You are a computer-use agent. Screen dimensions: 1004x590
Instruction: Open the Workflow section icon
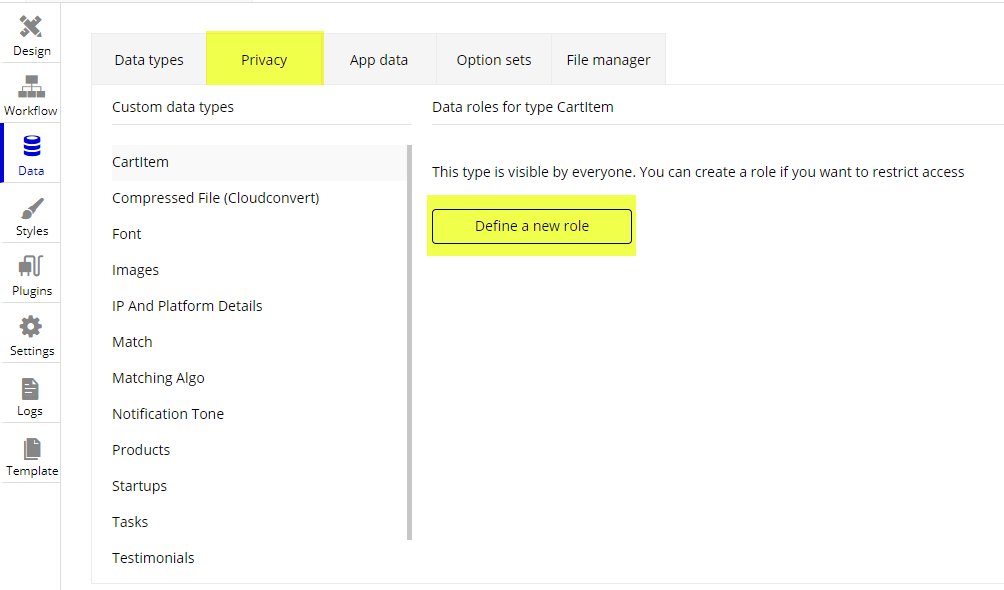point(31,86)
